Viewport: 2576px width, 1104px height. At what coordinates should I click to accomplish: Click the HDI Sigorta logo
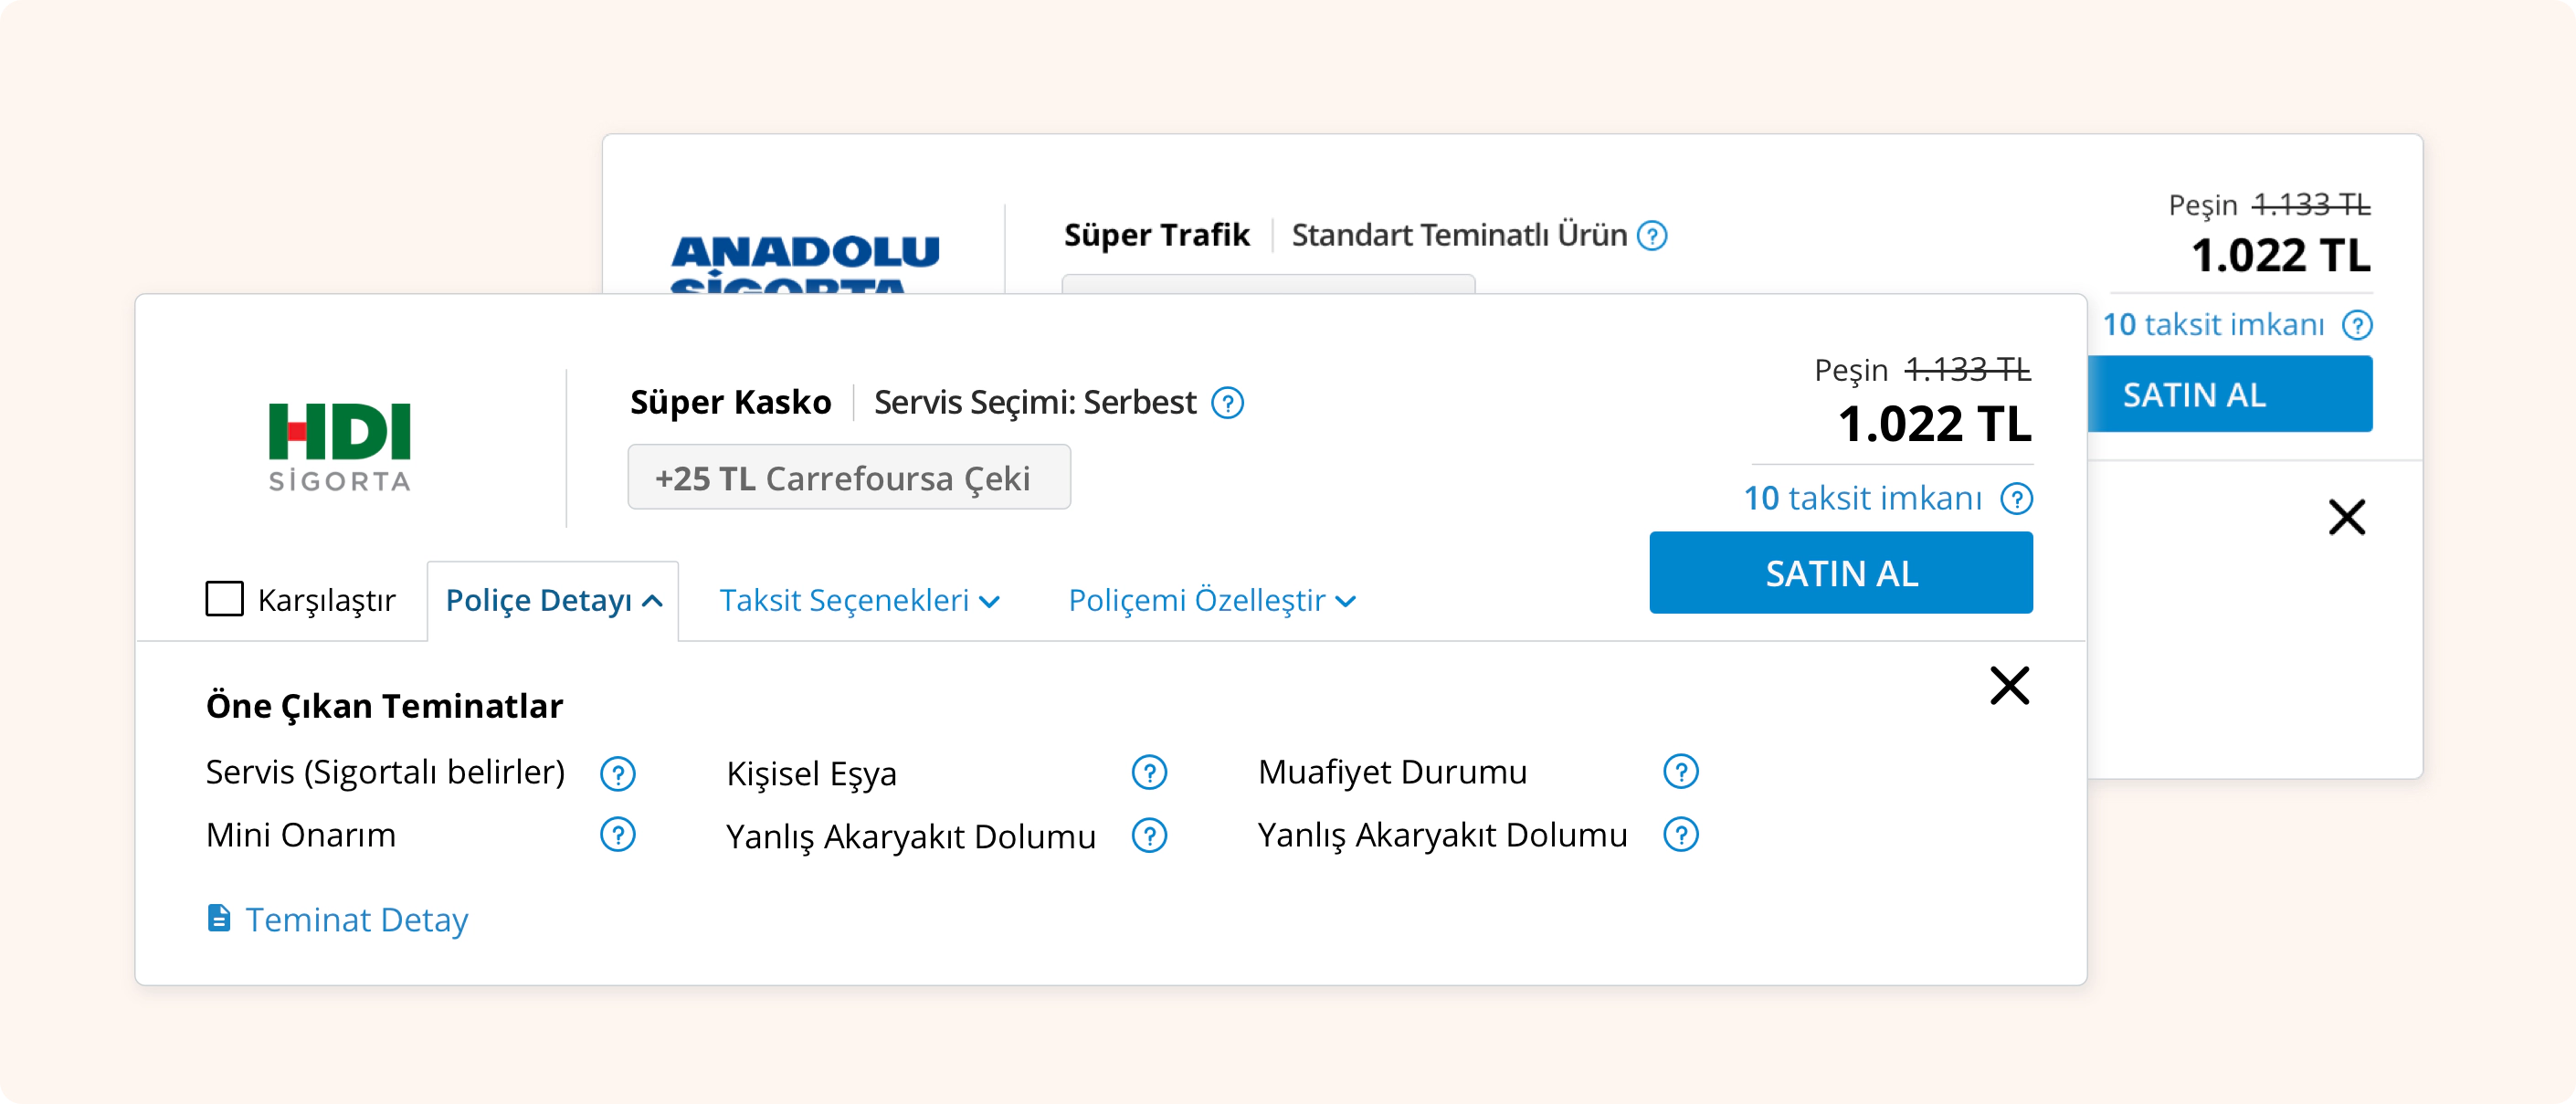[340, 446]
